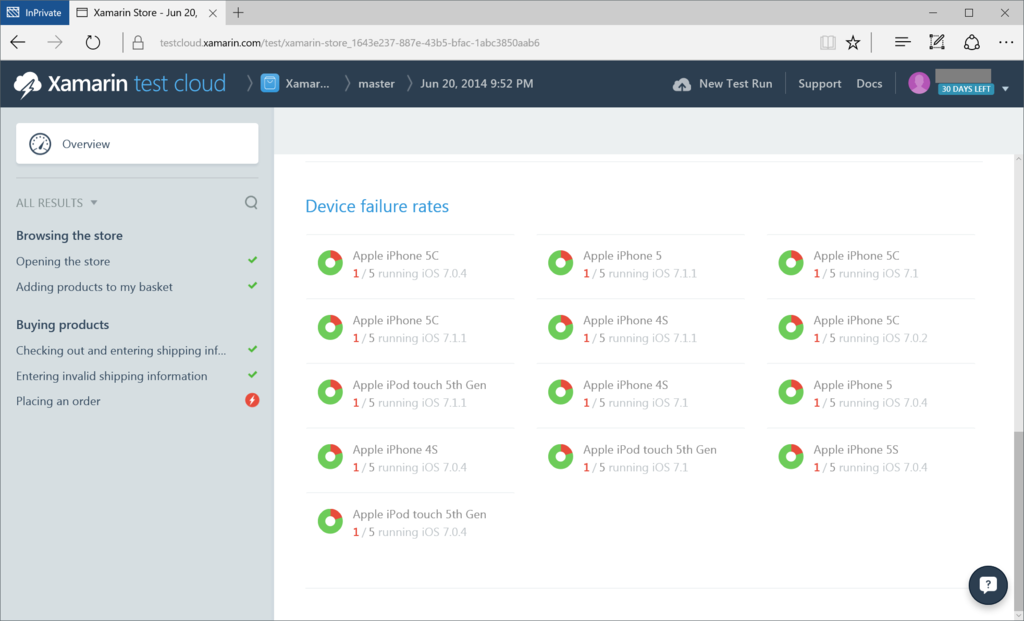
Task: Open the Overview sidebar tab
Action: [x=137, y=144]
